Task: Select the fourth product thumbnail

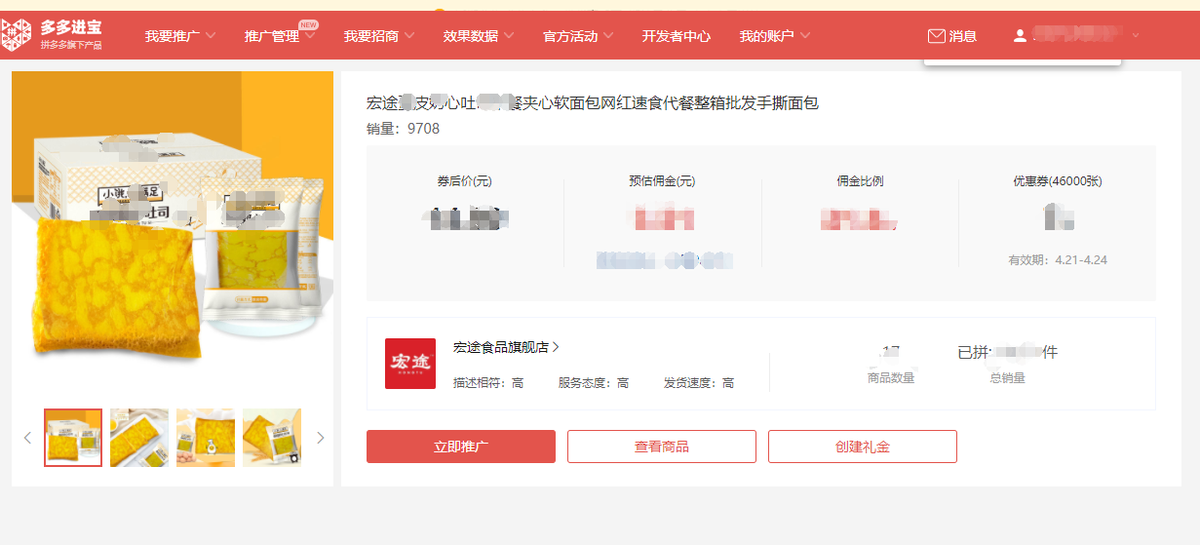Action: click(x=271, y=438)
